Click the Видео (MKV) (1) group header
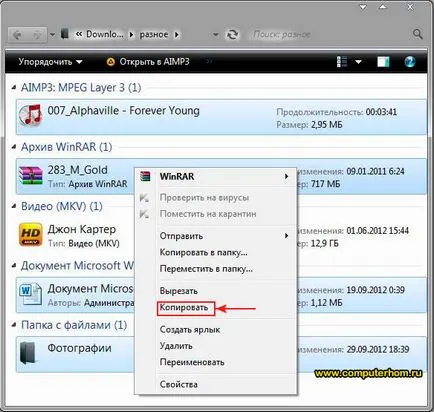The image size is (434, 412). click(x=62, y=206)
